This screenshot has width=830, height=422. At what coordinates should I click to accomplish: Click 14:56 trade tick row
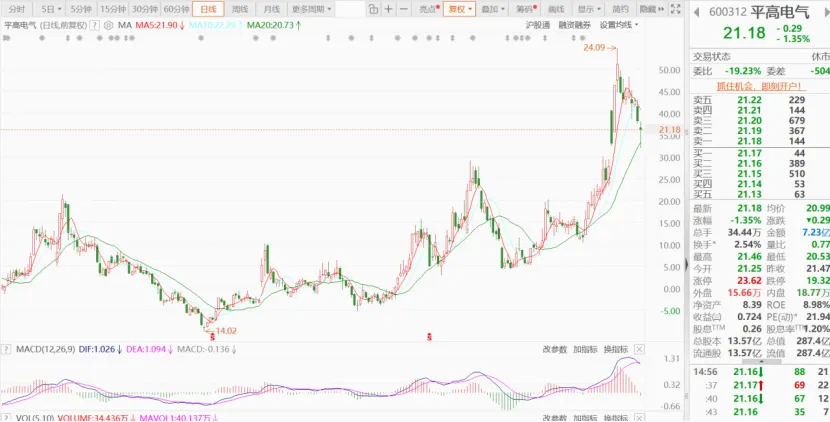tap(760, 372)
